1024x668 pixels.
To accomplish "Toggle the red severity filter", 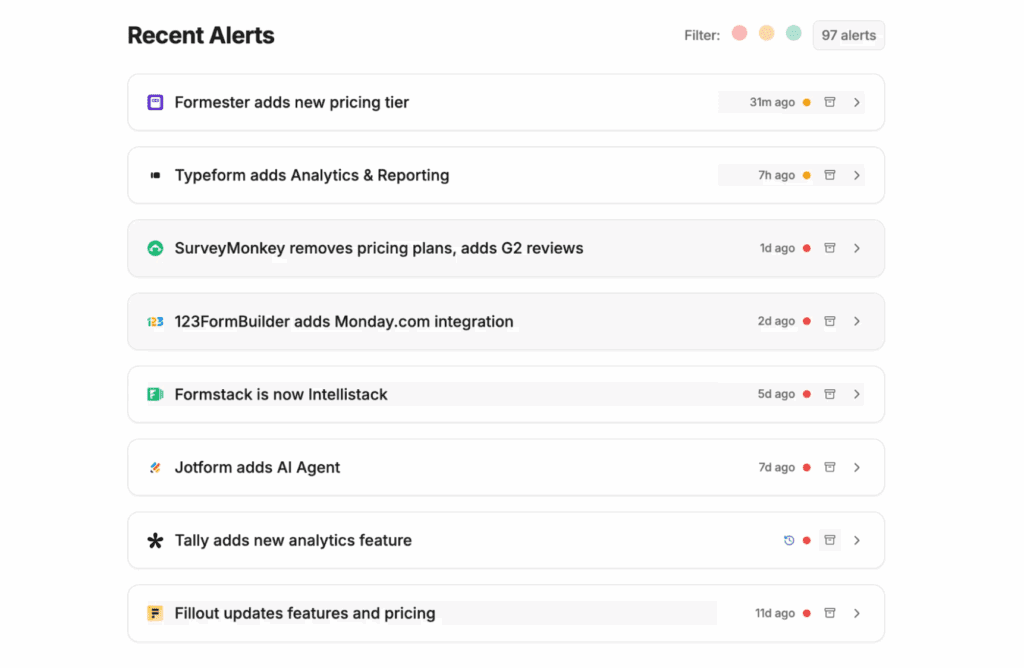I will coord(739,33).
